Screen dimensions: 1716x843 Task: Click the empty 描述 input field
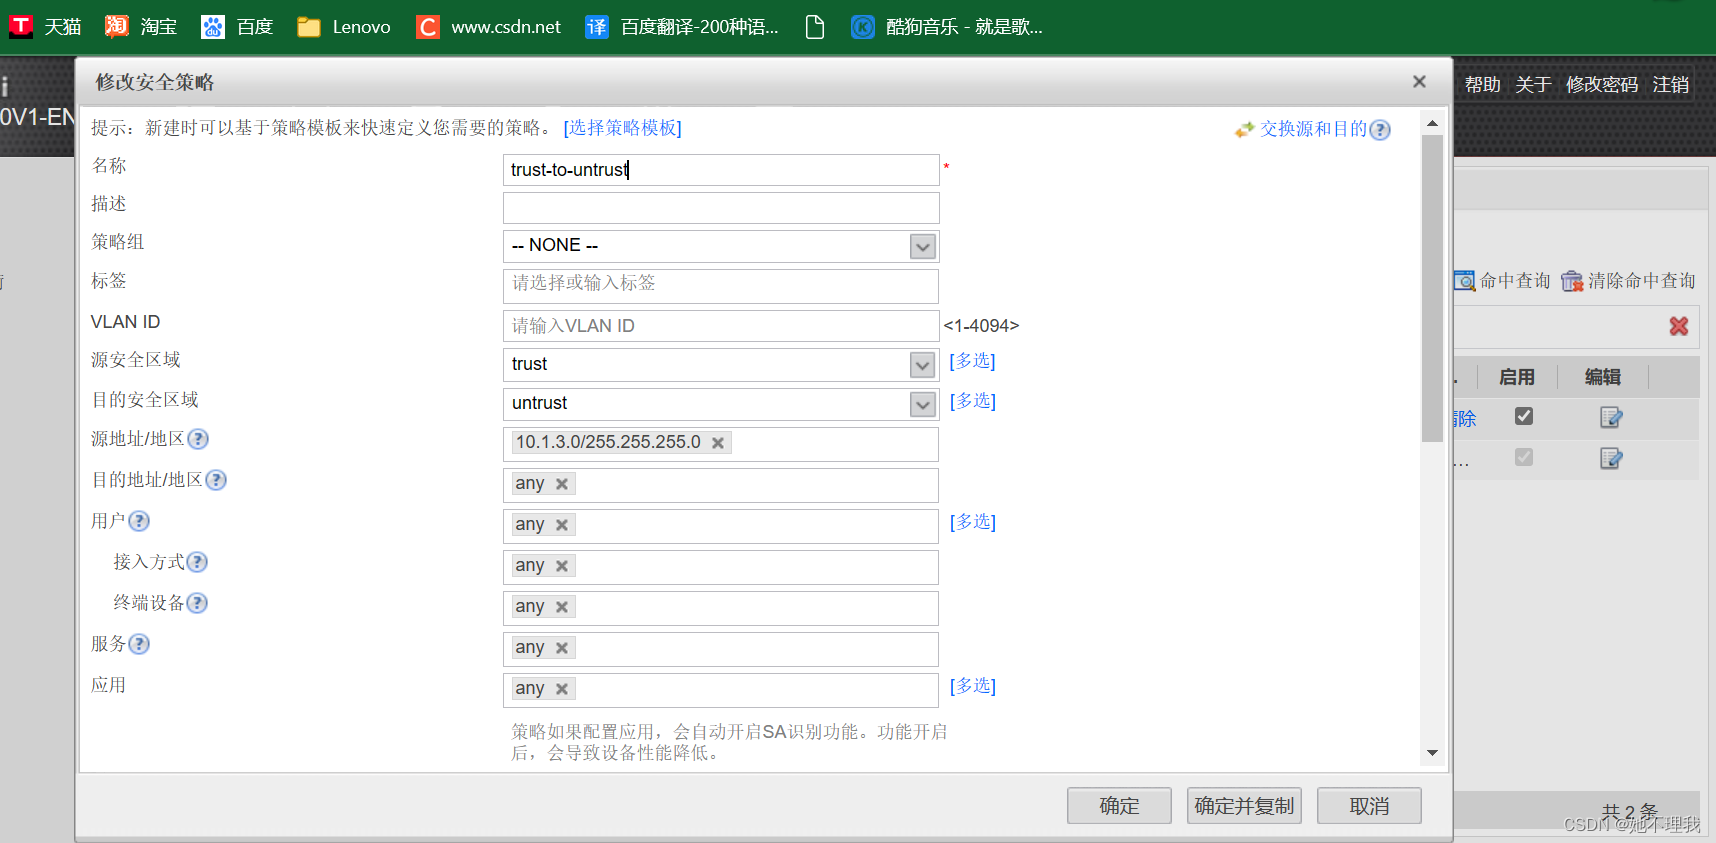pyautogui.click(x=721, y=208)
